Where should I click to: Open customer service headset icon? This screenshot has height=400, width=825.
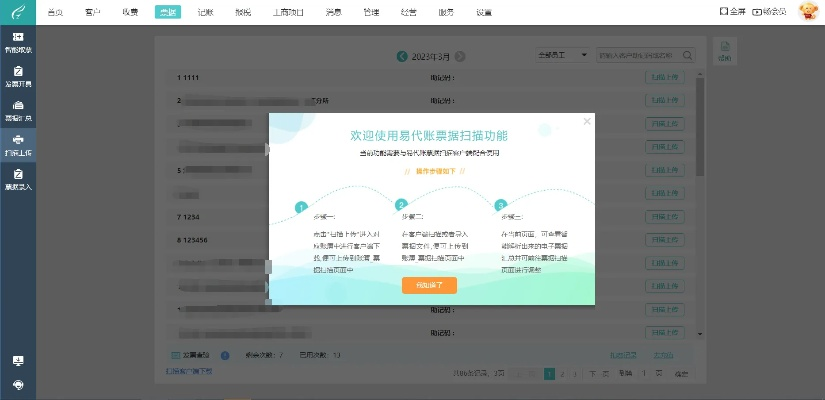[x=18, y=384]
